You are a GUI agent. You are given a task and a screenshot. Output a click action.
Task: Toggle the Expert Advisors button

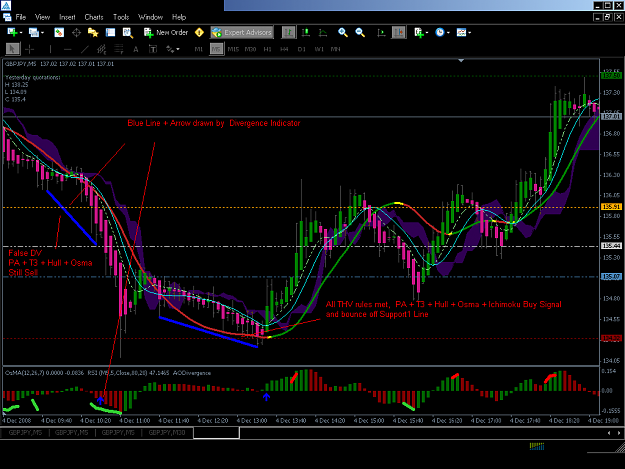point(242,33)
